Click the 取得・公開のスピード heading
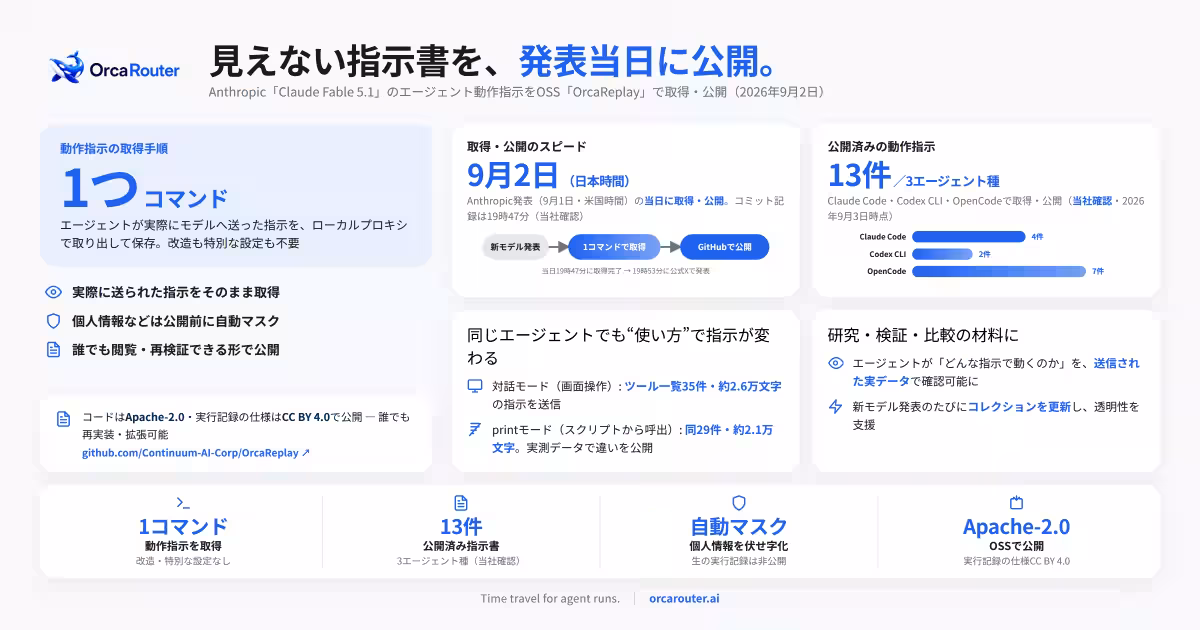The width and height of the screenshot is (1200, 630). [526, 146]
